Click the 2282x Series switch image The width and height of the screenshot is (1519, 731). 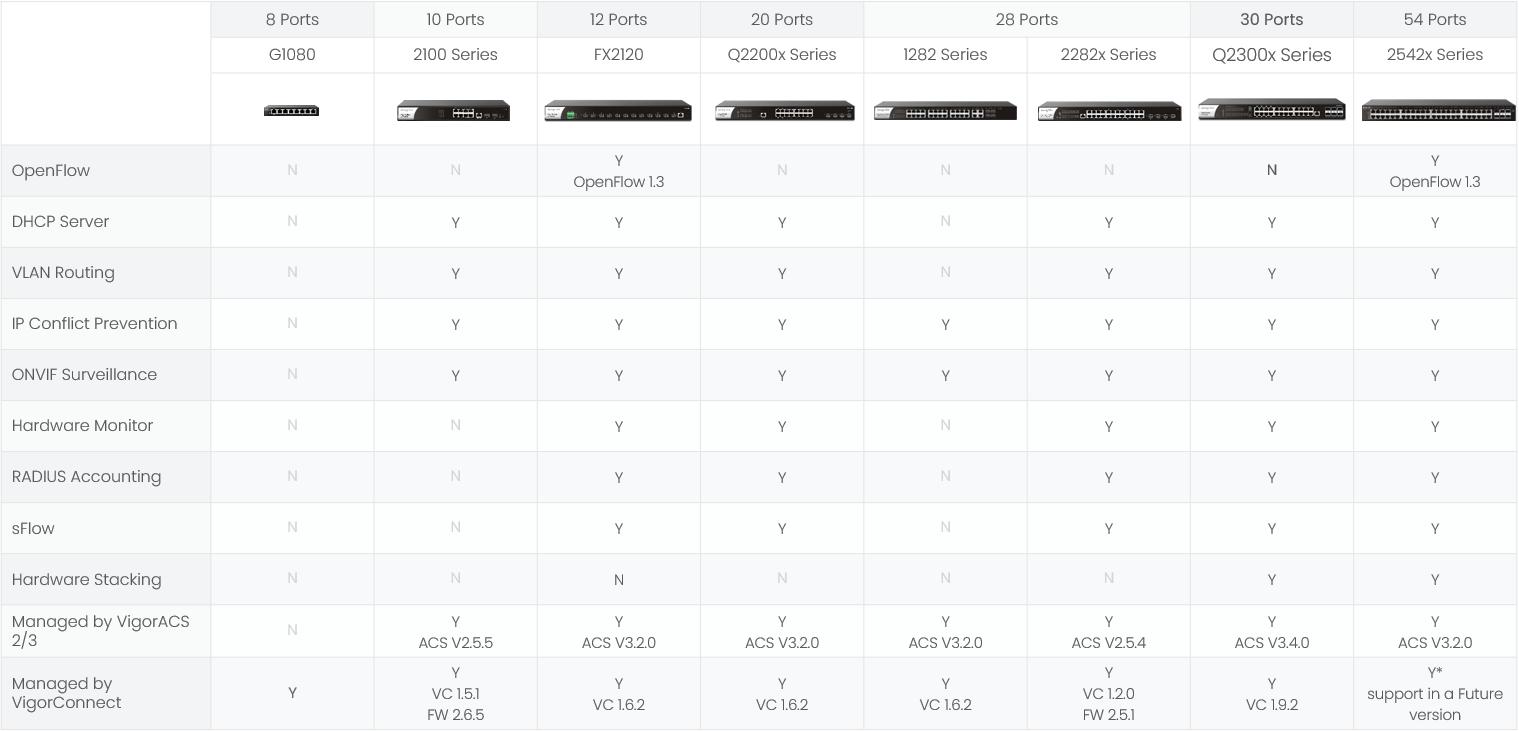(x=1108, y=112)
